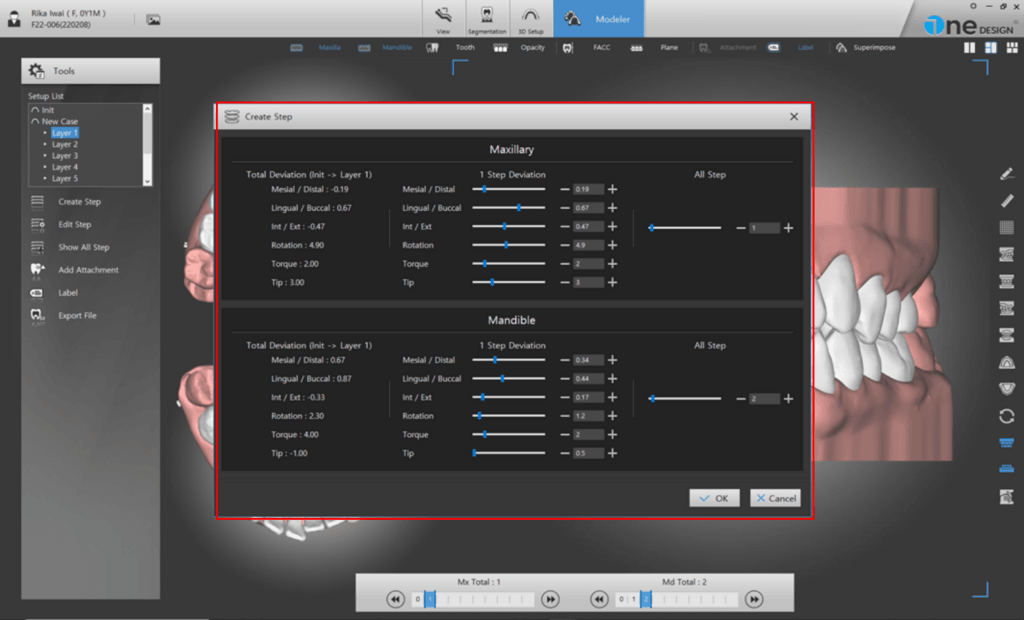The image size is (1024, 620).
Task: Select Init in Setup List
Action: [48, 110]
